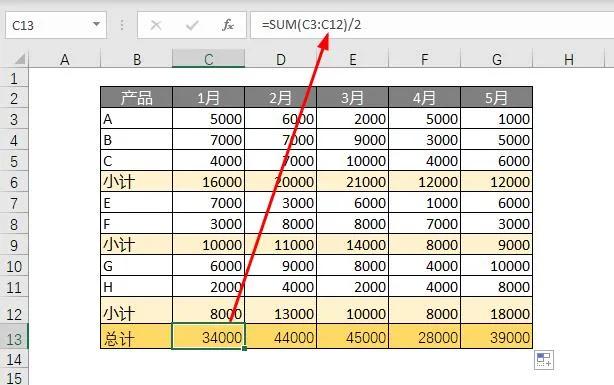This screenshot has width=614, height=385.
Task: Click product cell labeled A
Action: (x=137, y=119)
